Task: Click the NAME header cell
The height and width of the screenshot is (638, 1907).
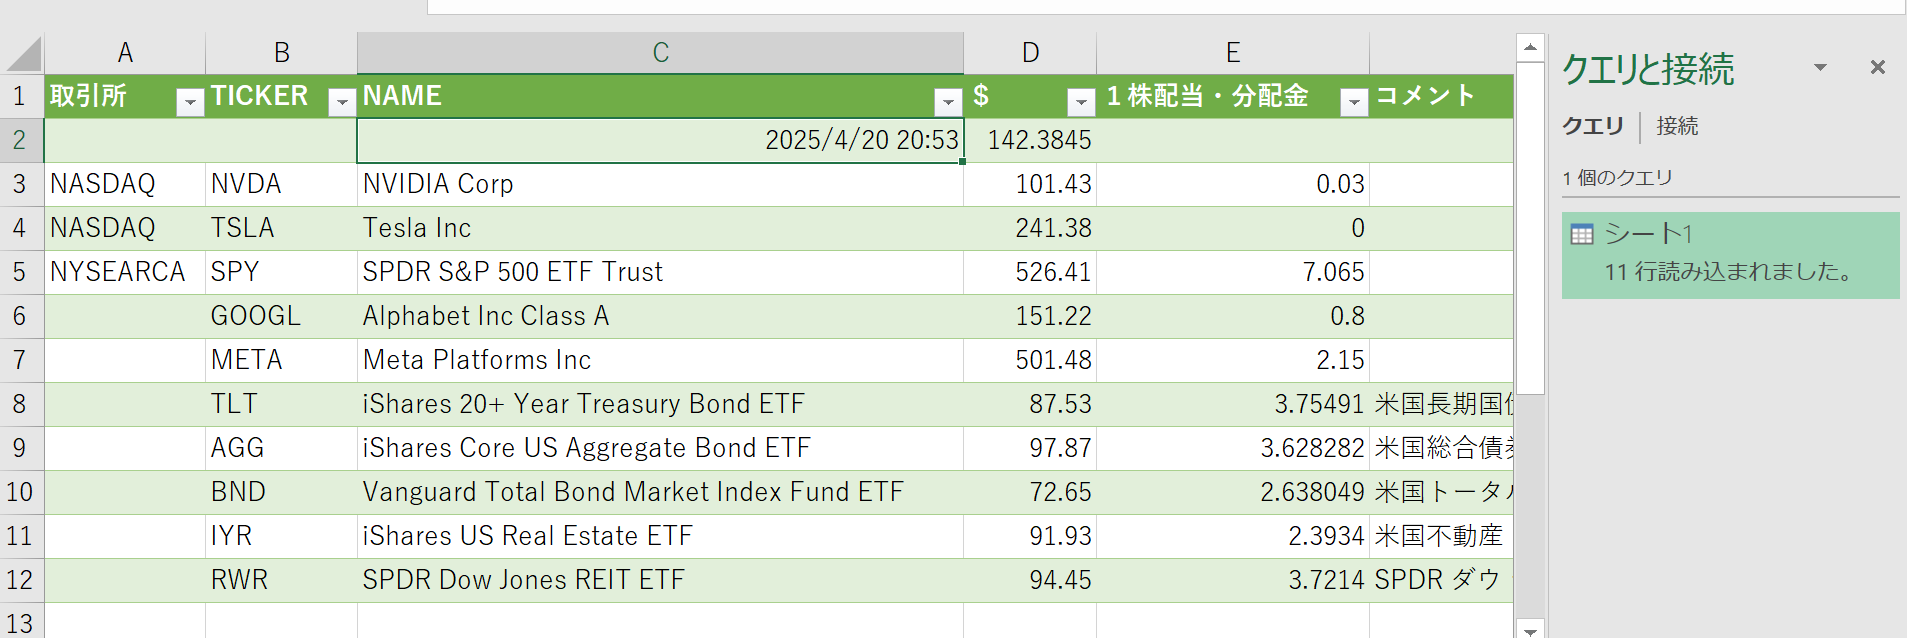Action: (660, 96)
